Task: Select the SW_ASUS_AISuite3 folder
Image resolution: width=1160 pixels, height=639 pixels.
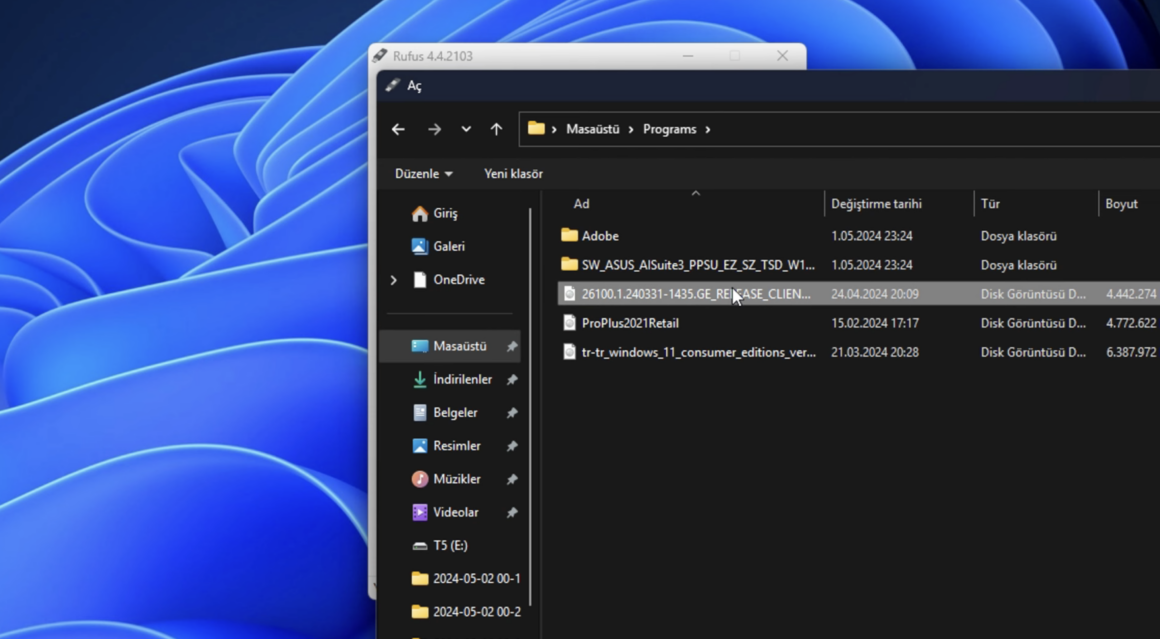Action: (698, 265)
